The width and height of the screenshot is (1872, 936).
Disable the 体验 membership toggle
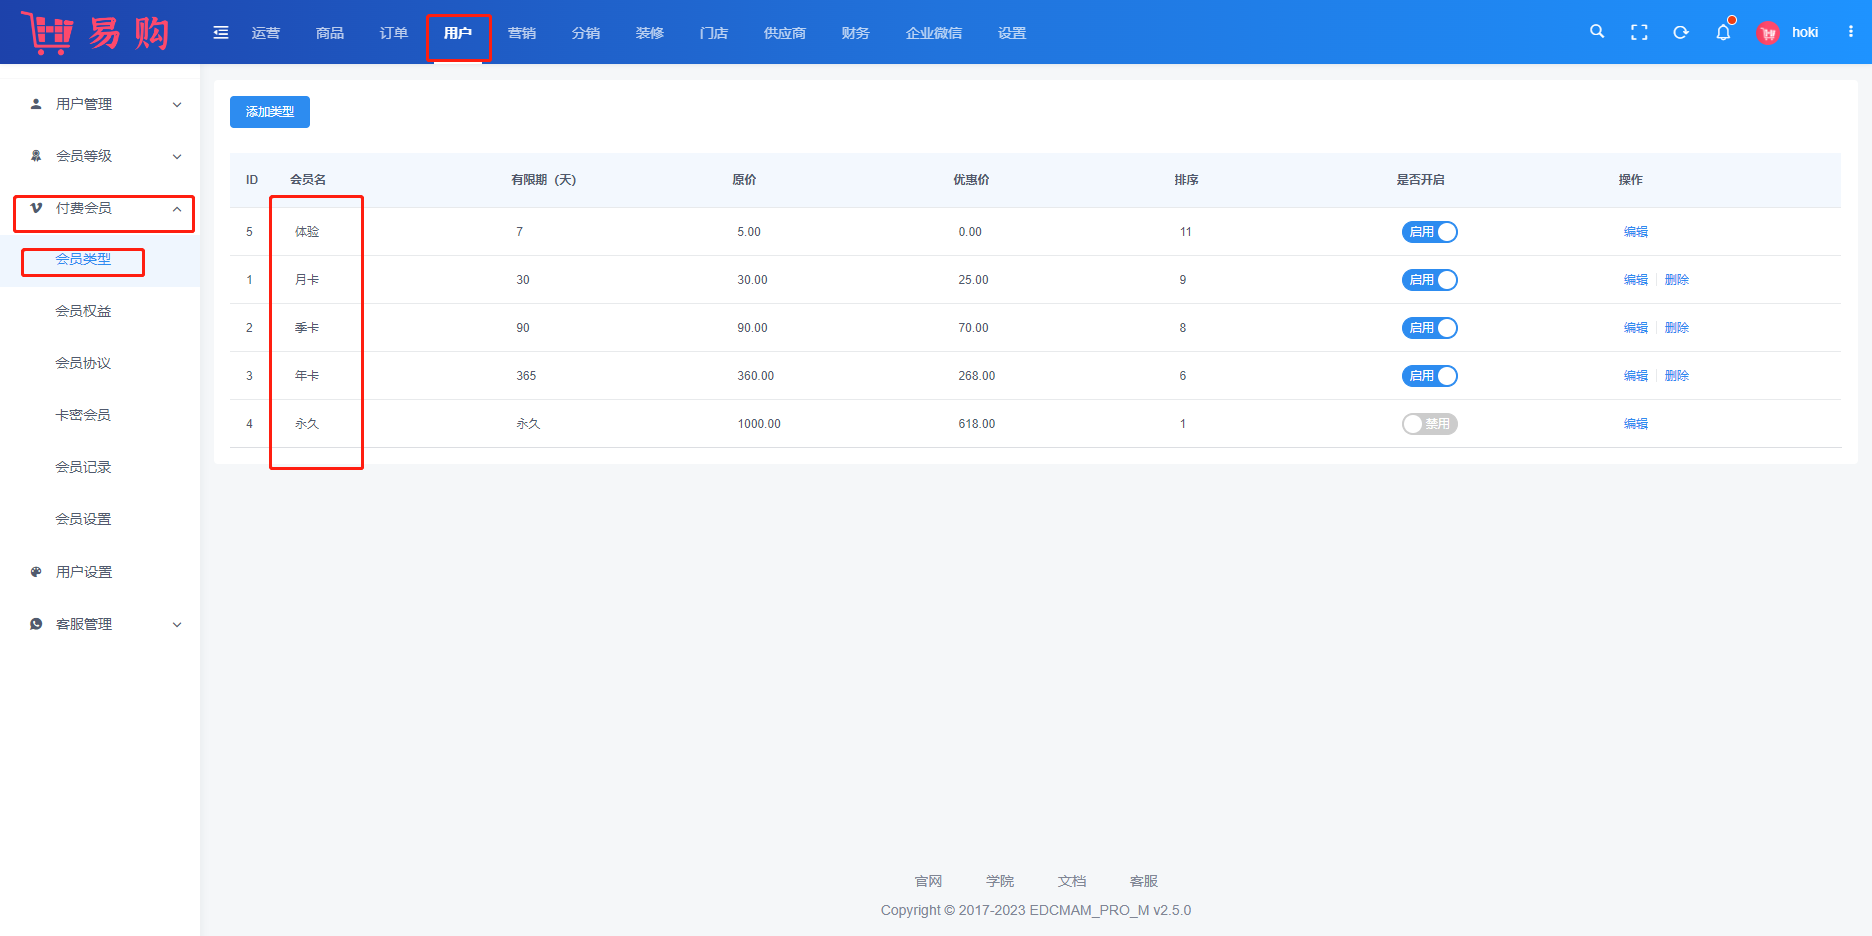[1429, 232]
